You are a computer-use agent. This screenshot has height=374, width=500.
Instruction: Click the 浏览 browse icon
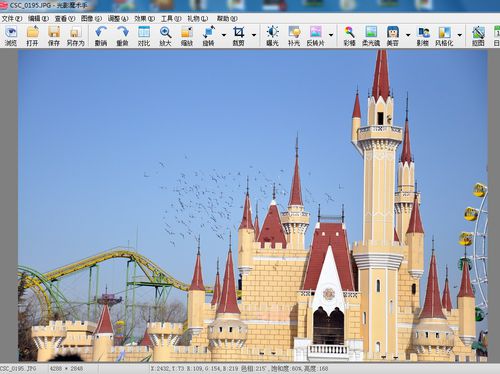tap(11, 36)
